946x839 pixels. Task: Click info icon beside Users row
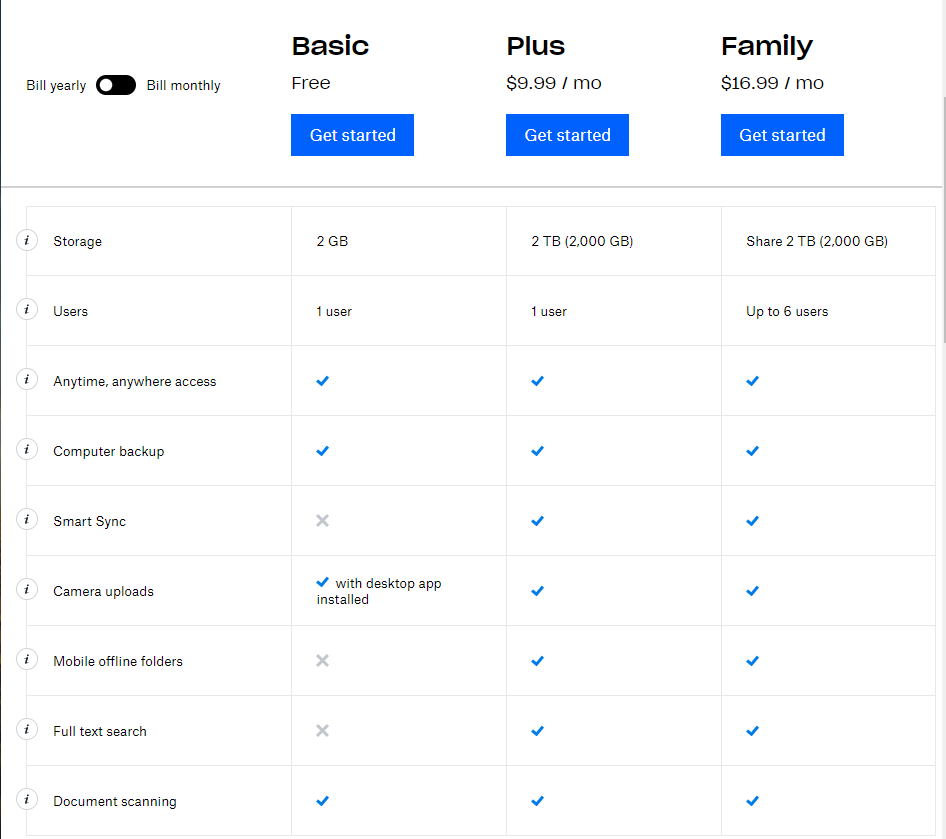tap(27, 310)
